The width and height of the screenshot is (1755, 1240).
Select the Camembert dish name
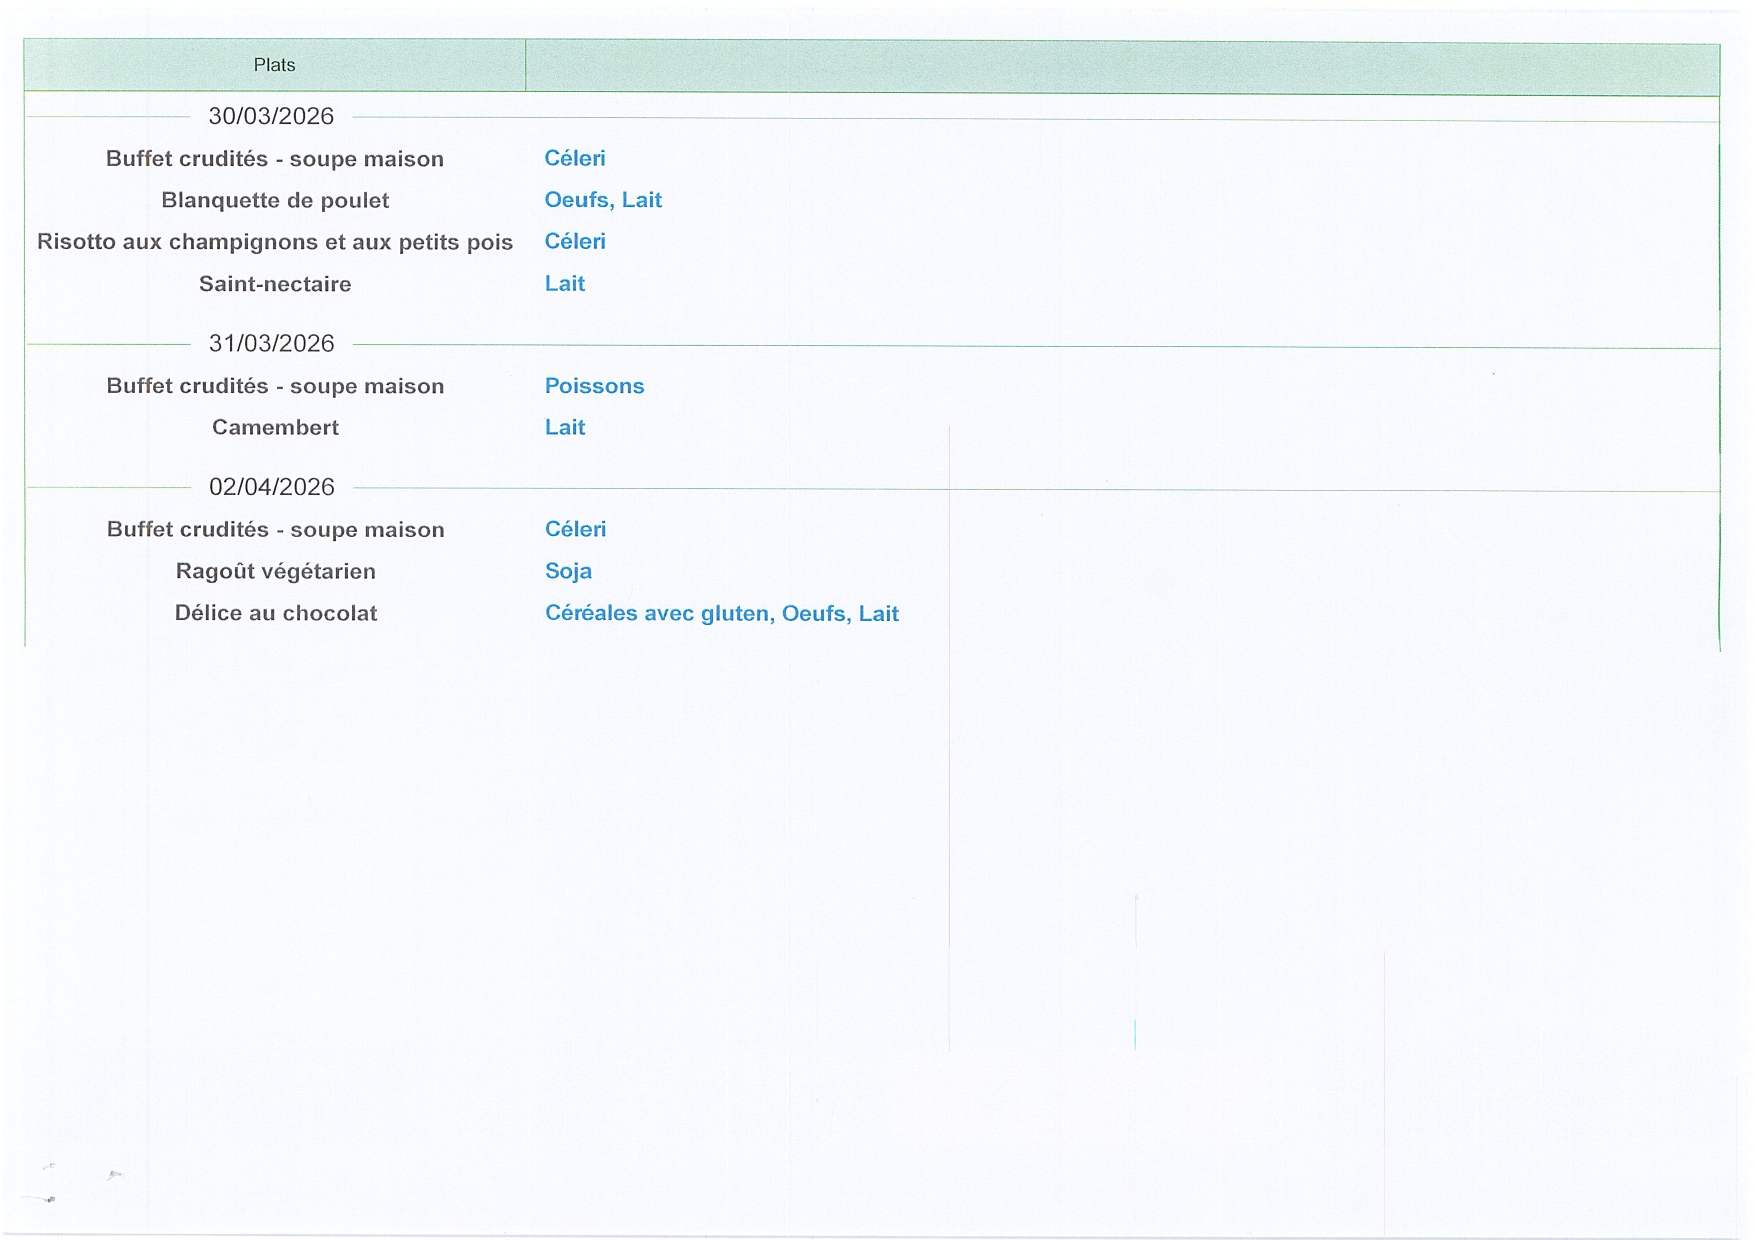[x=275, y=427]
